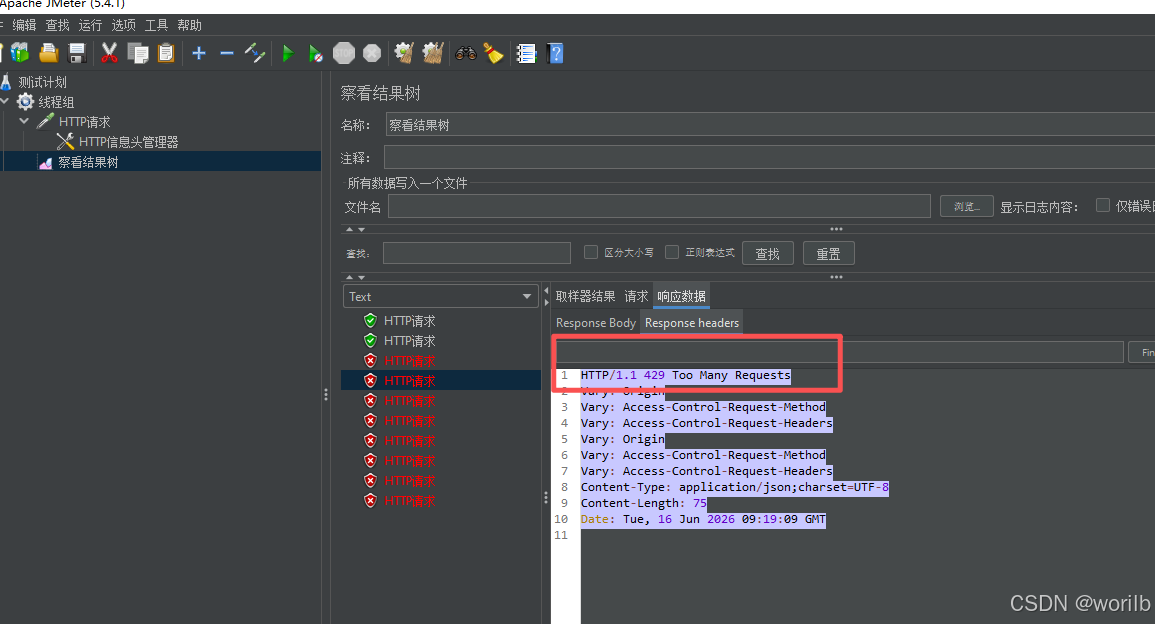Screen dimensions: 1155x624
Task: Click the Help question mark icon
Action: point(555,53)
